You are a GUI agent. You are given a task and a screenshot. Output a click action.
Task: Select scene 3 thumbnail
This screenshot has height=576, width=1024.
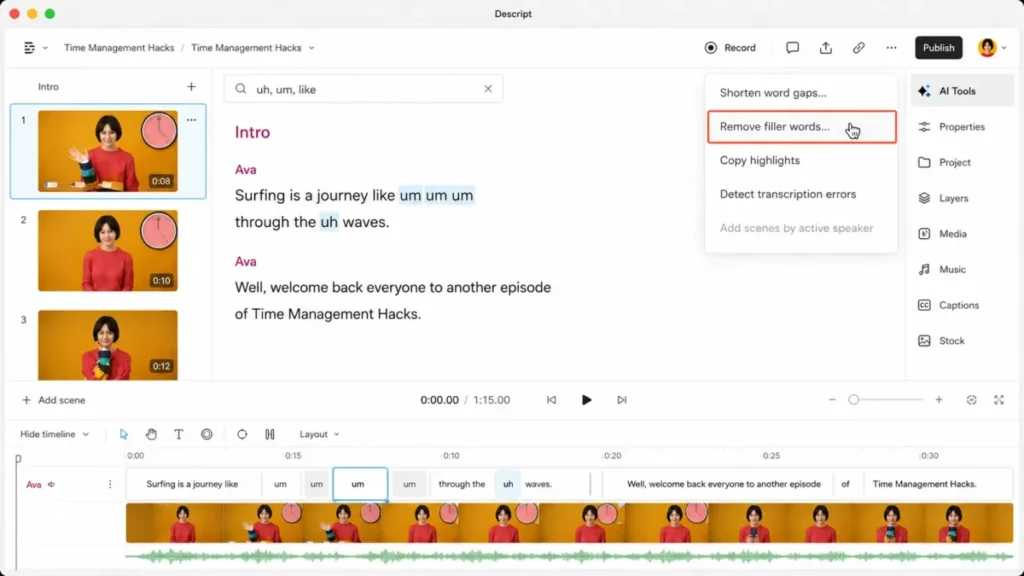[108, 345]
